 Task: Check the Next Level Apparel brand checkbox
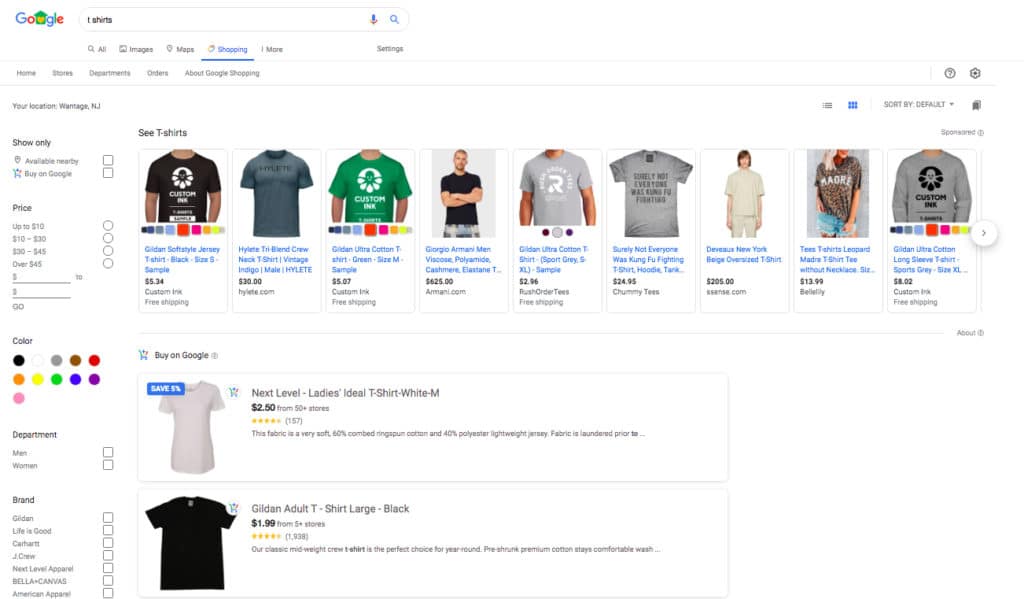pos(108,568)
